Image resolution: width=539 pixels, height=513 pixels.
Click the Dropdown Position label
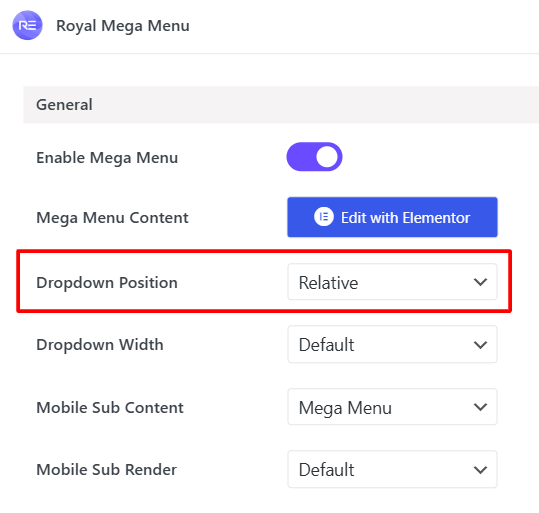[x=107, y=283]
